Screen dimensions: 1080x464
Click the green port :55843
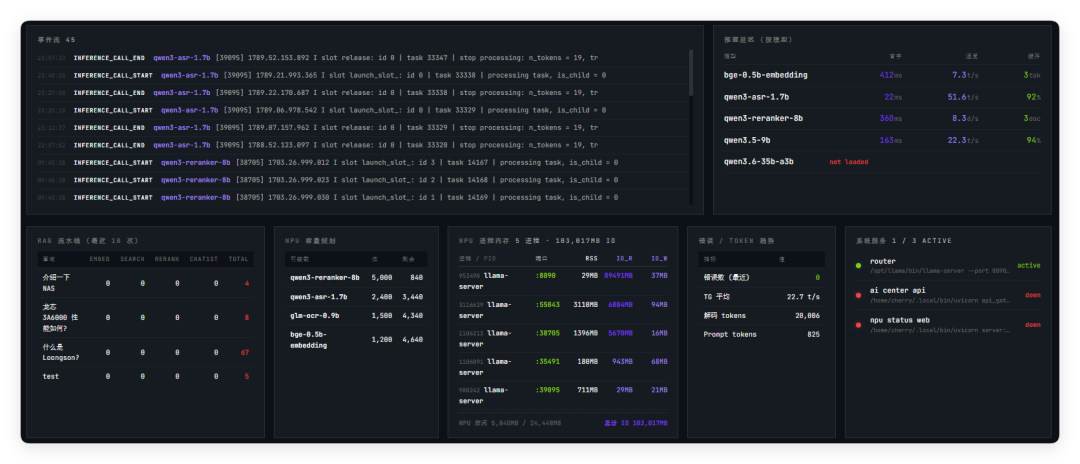[547, 304]
